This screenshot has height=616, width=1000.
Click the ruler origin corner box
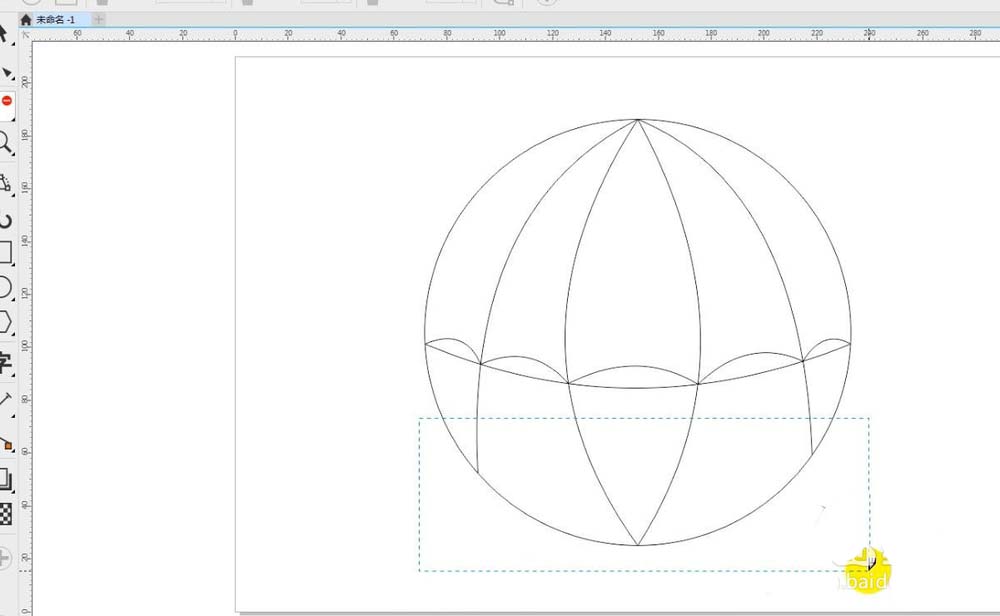click(x=26, y=35)
